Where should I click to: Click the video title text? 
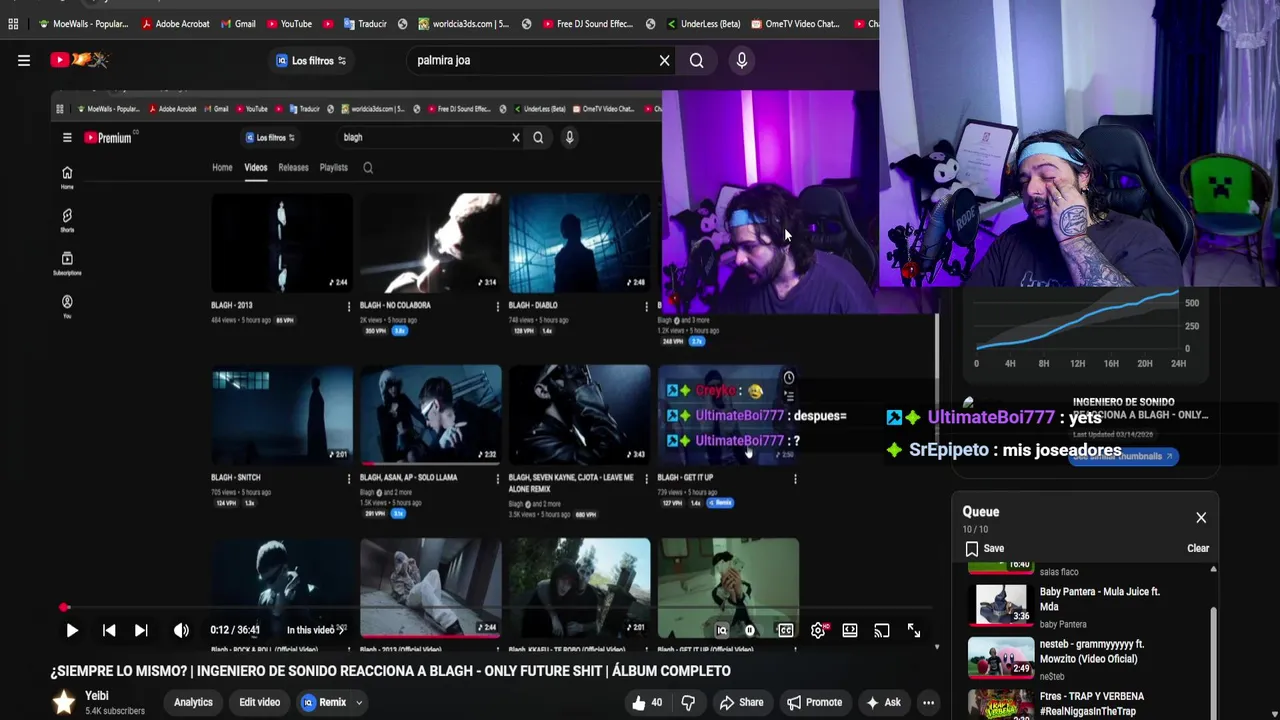click(x=391, y=671)
